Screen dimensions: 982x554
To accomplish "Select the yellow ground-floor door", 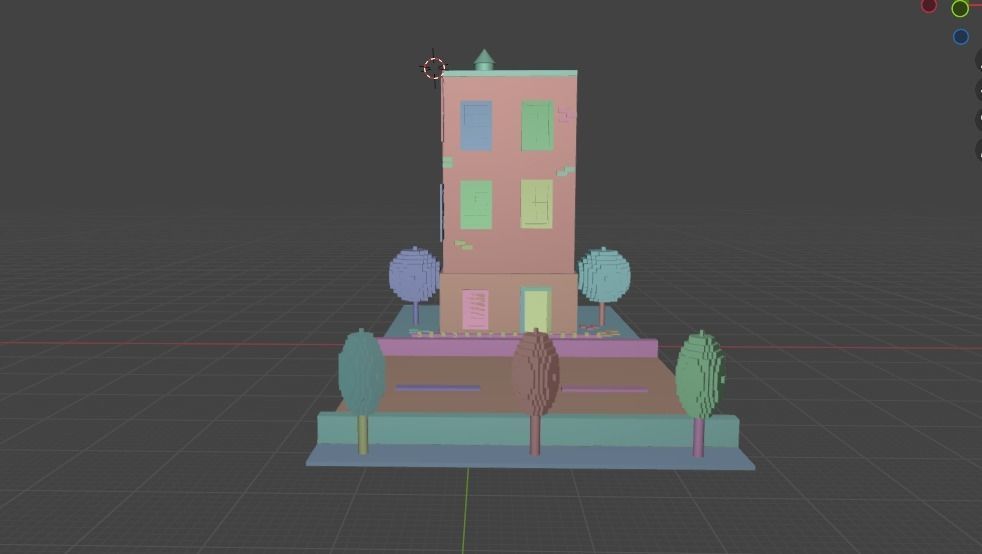I will pos(535,310).
